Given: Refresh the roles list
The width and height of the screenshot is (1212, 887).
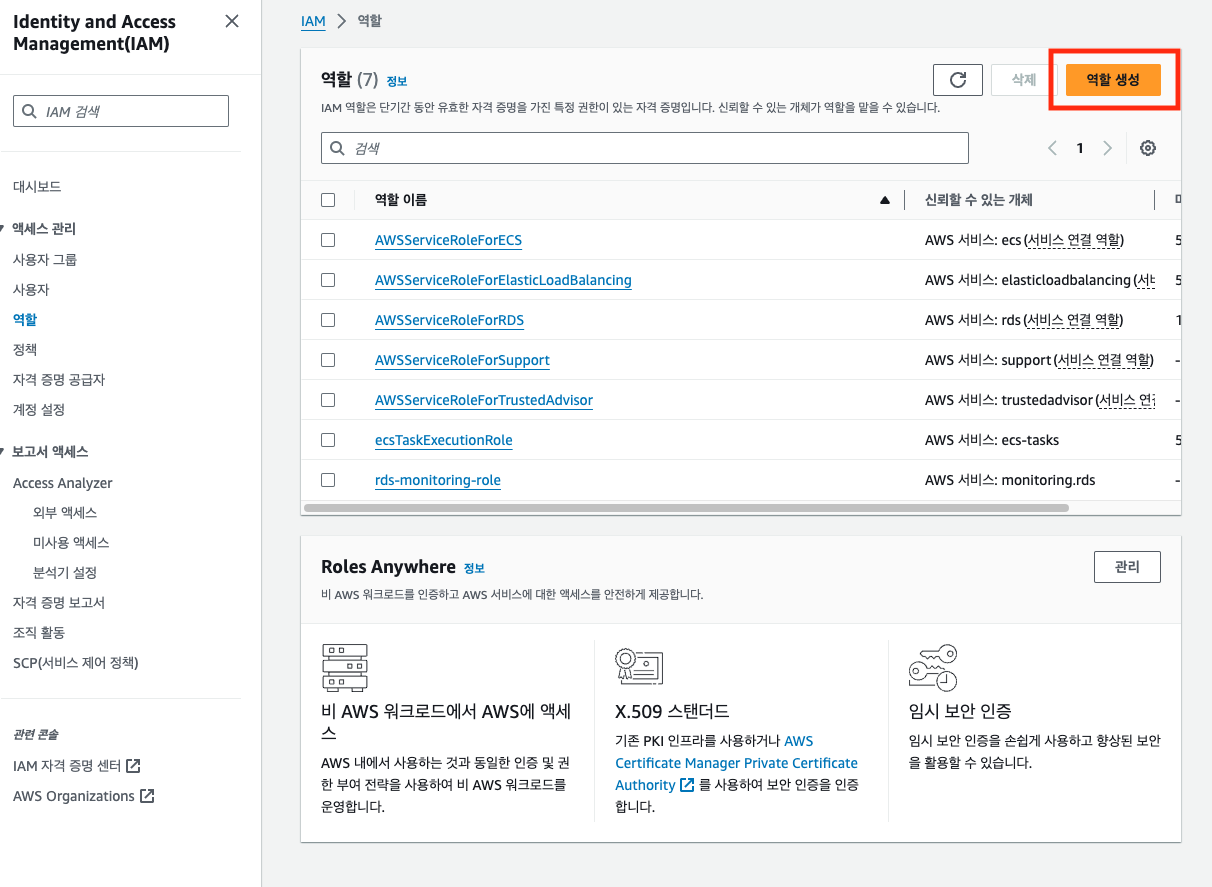Looking at the screenshot, I should [958, 80].
